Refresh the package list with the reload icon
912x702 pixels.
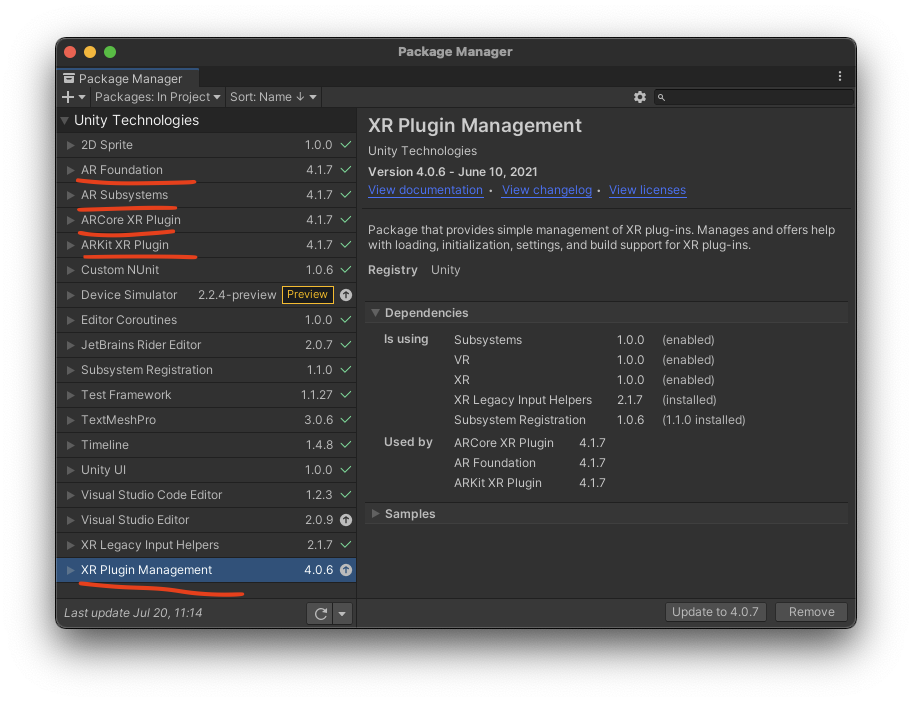coord(320,613)
